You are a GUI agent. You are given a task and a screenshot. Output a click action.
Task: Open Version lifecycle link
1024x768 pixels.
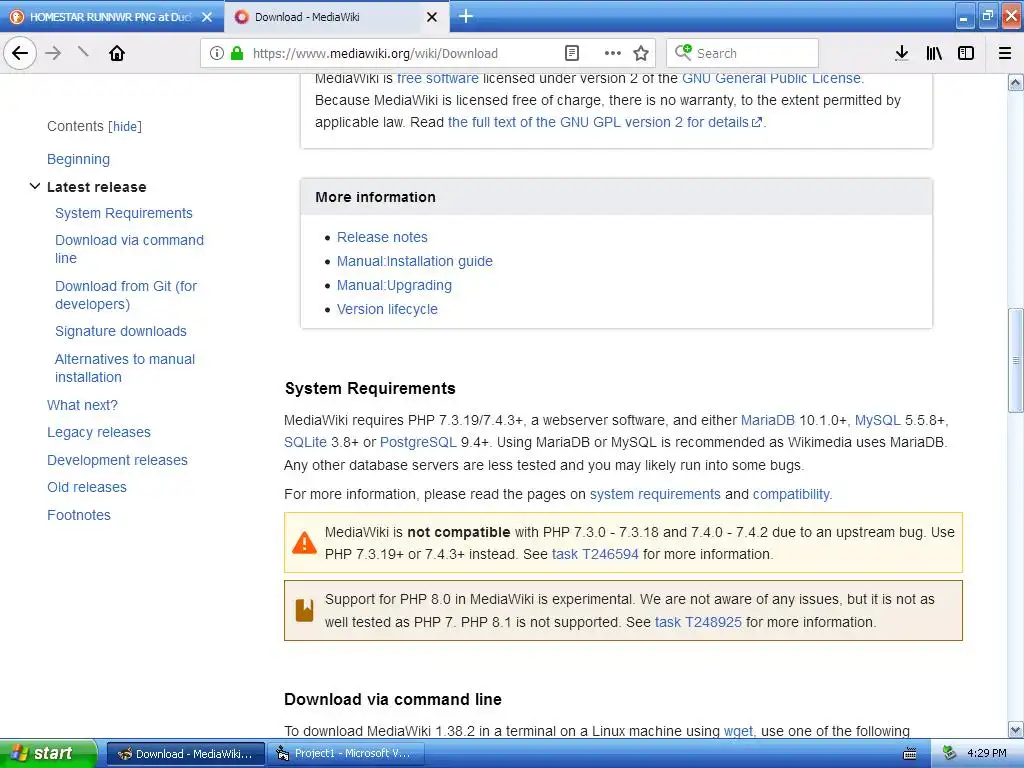[387, 309]
